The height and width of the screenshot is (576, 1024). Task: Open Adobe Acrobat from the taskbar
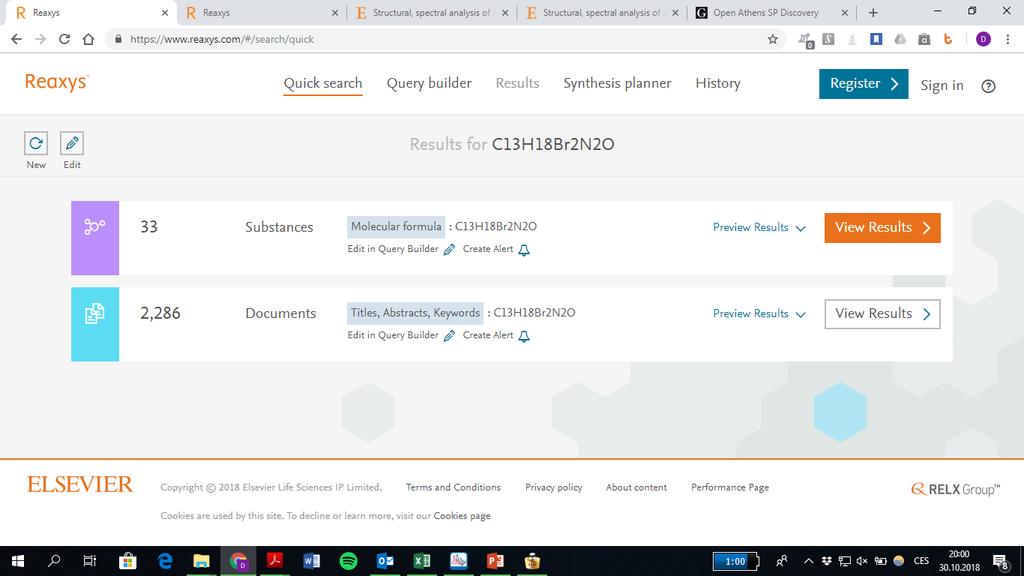click(275, 561)
